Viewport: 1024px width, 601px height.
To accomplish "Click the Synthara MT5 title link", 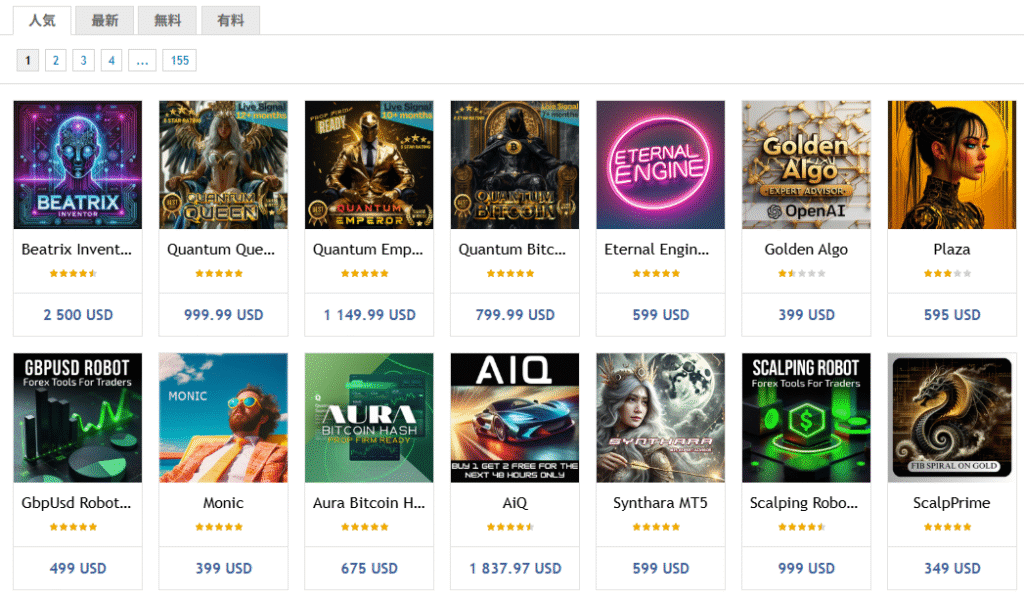I will click(660, 503).
